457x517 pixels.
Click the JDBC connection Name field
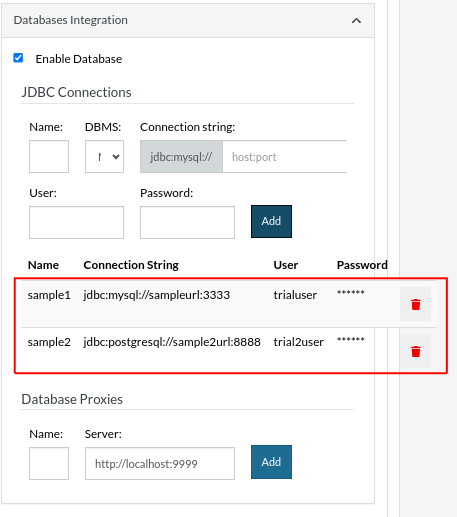[x=49, y=156]
